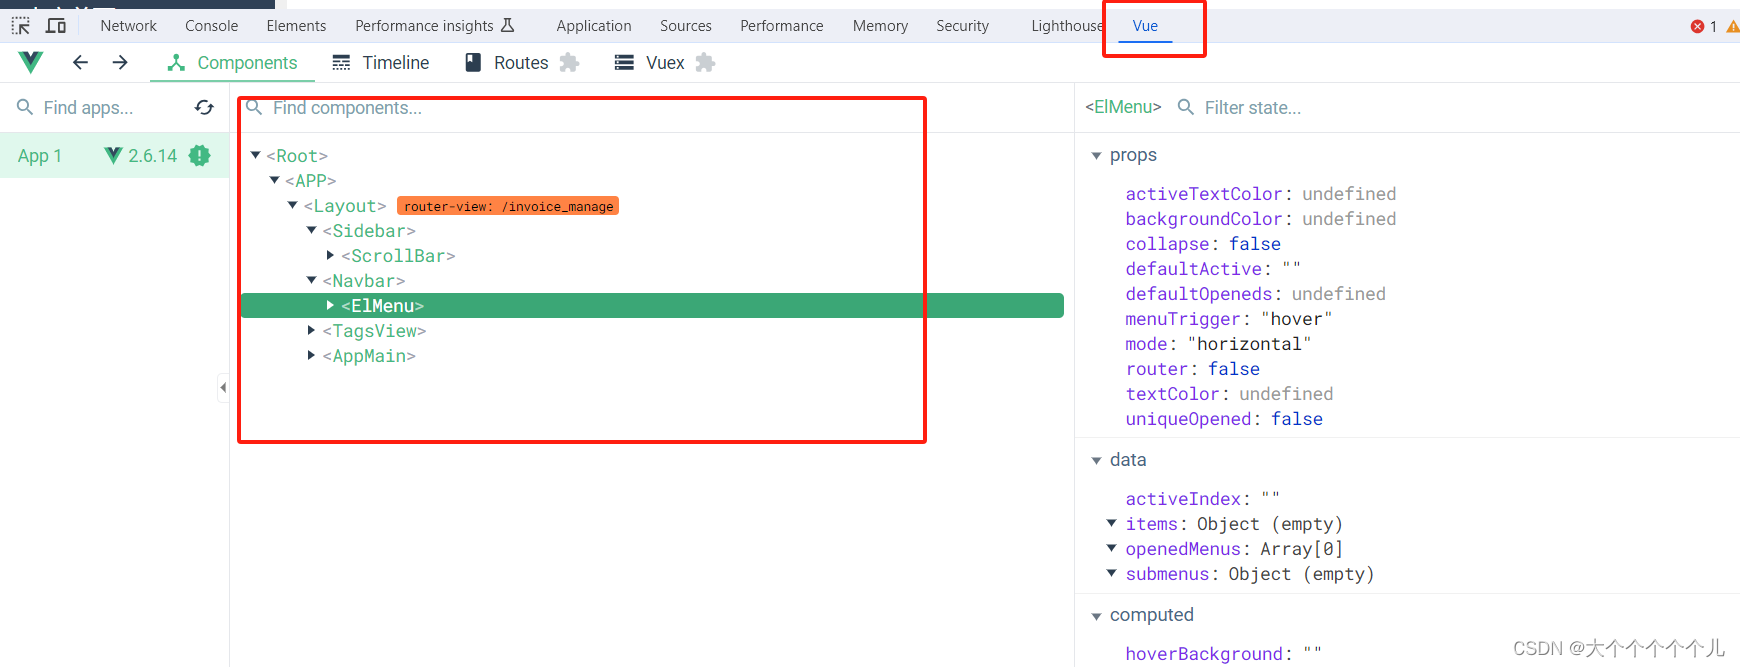Collapse the Navbar tree node arrow

point(312,280)
